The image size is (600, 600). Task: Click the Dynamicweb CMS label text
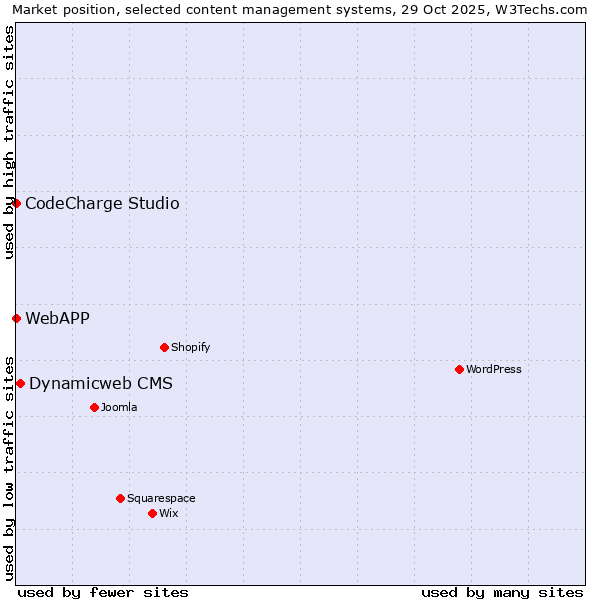(x=101, y=384)
